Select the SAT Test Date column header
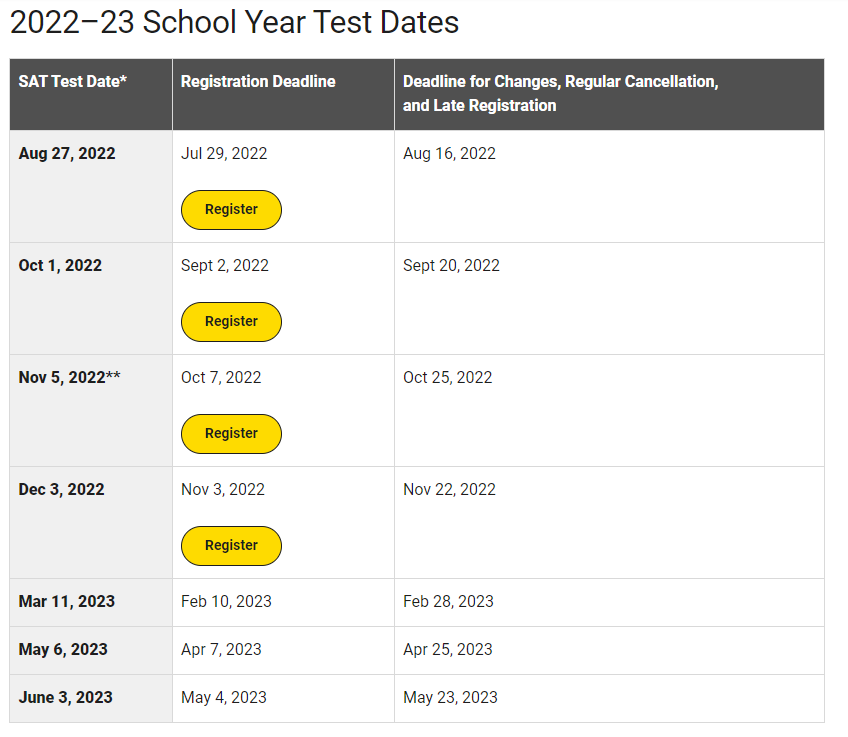The height and width of the screenshot is (737, 848). (73, 82)
